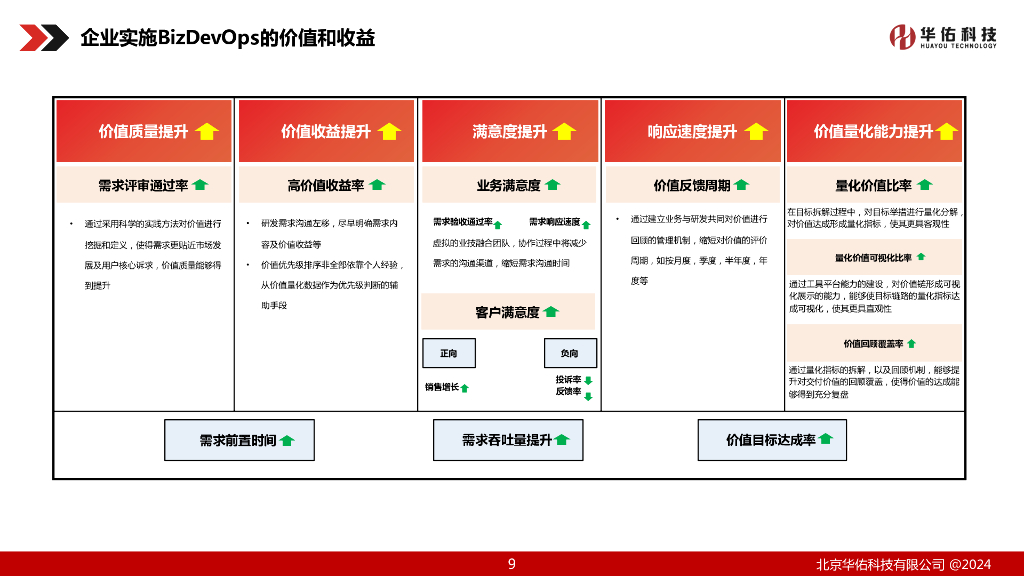1024x576 pixels.
Task: Click the 需求验收通过率 text
Action: point(462,222)
